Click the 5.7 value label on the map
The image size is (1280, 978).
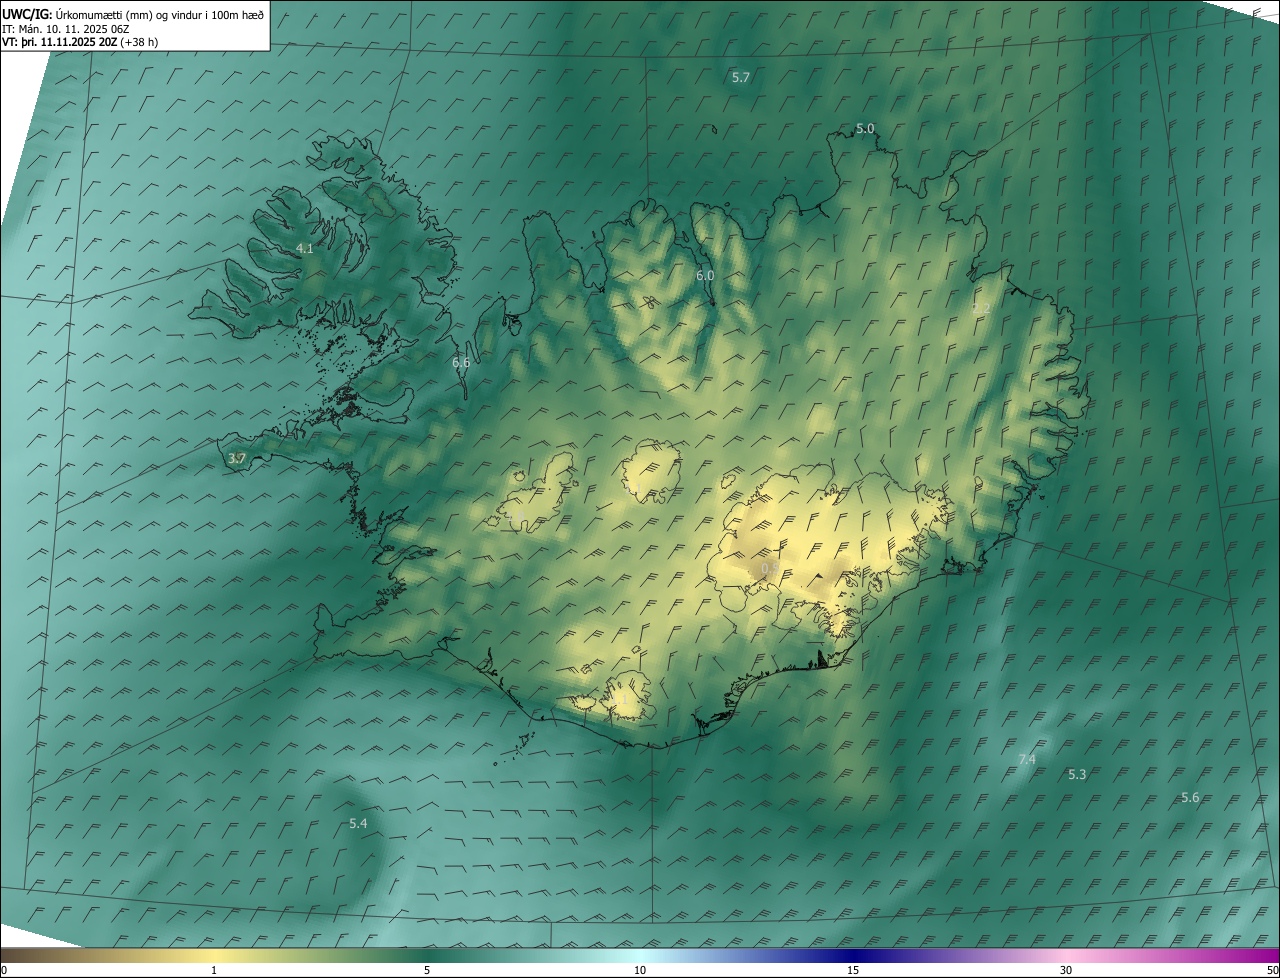pos(741,77)
